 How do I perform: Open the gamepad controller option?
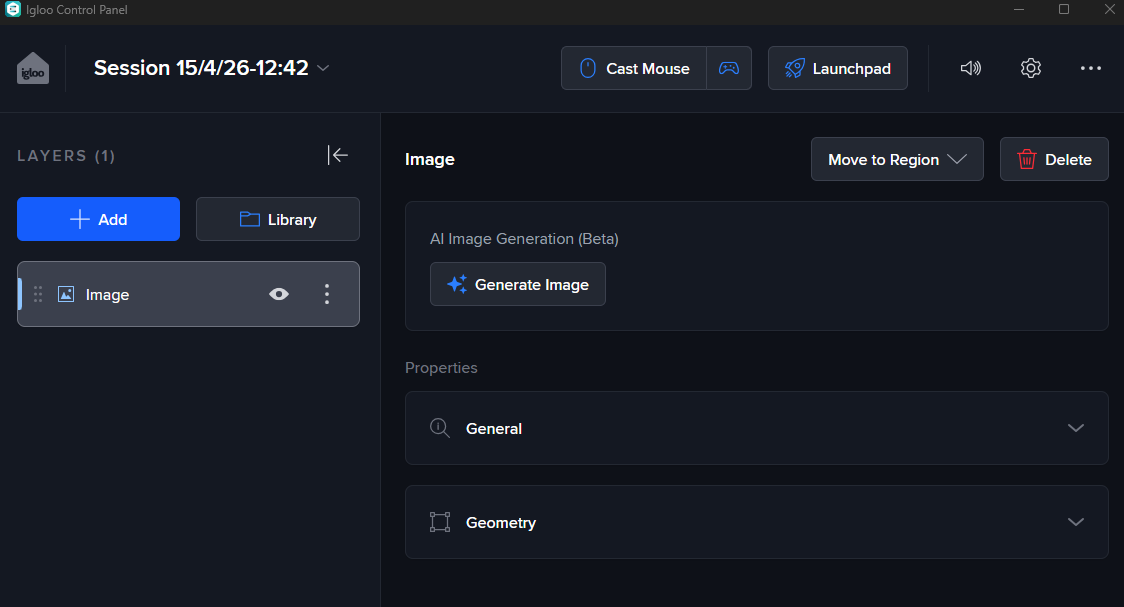coord(729,68)
